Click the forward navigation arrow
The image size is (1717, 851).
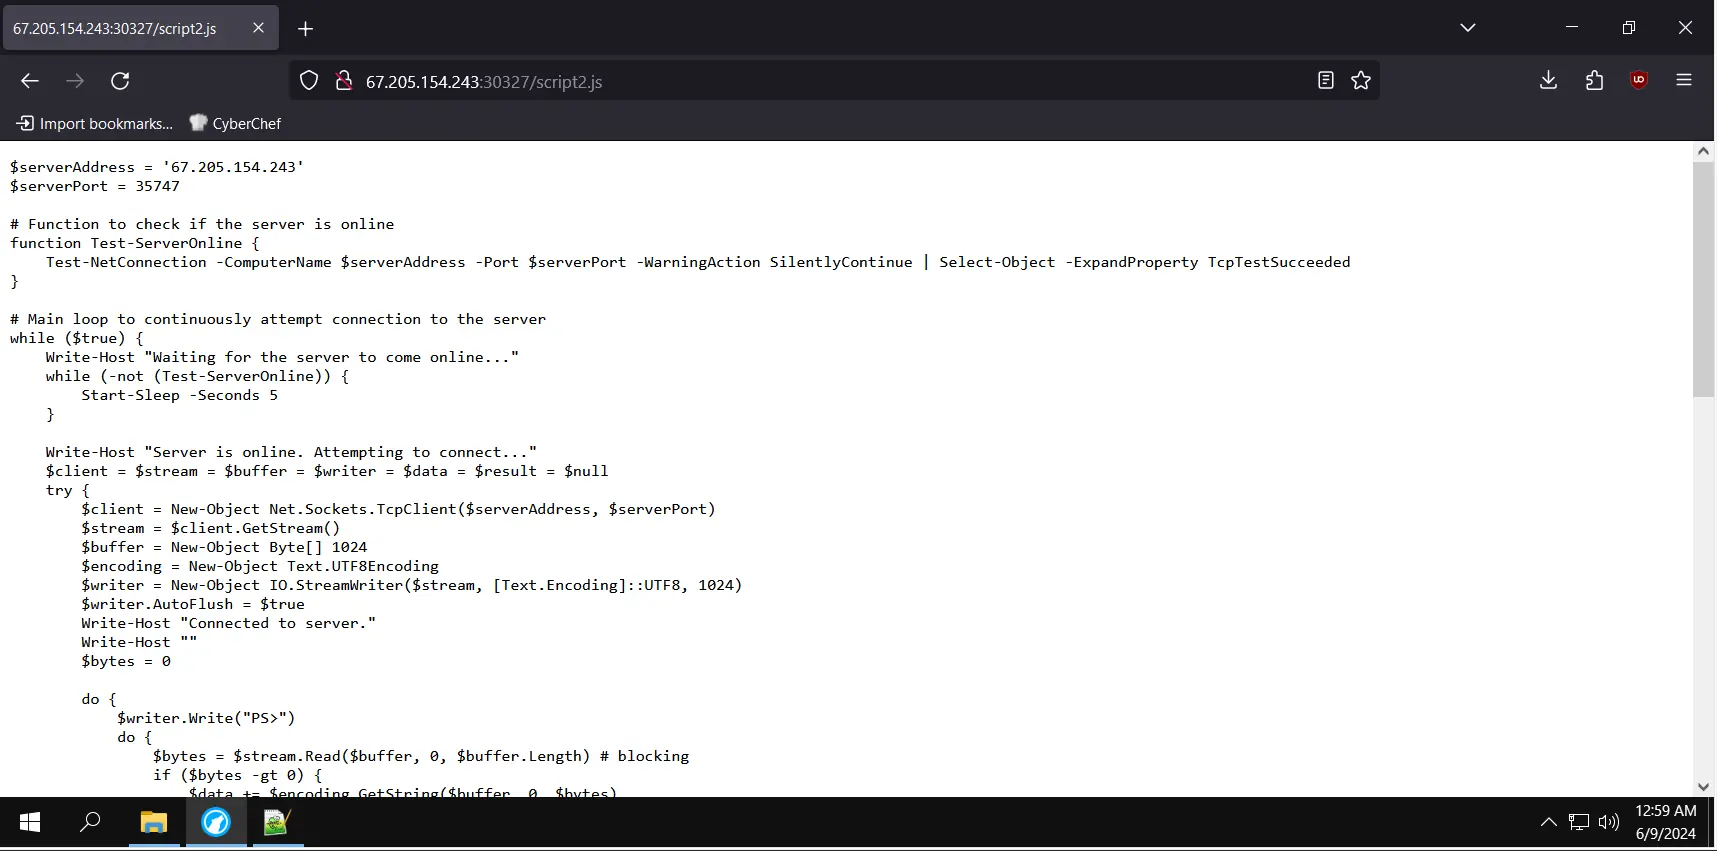tap(75, 81)
